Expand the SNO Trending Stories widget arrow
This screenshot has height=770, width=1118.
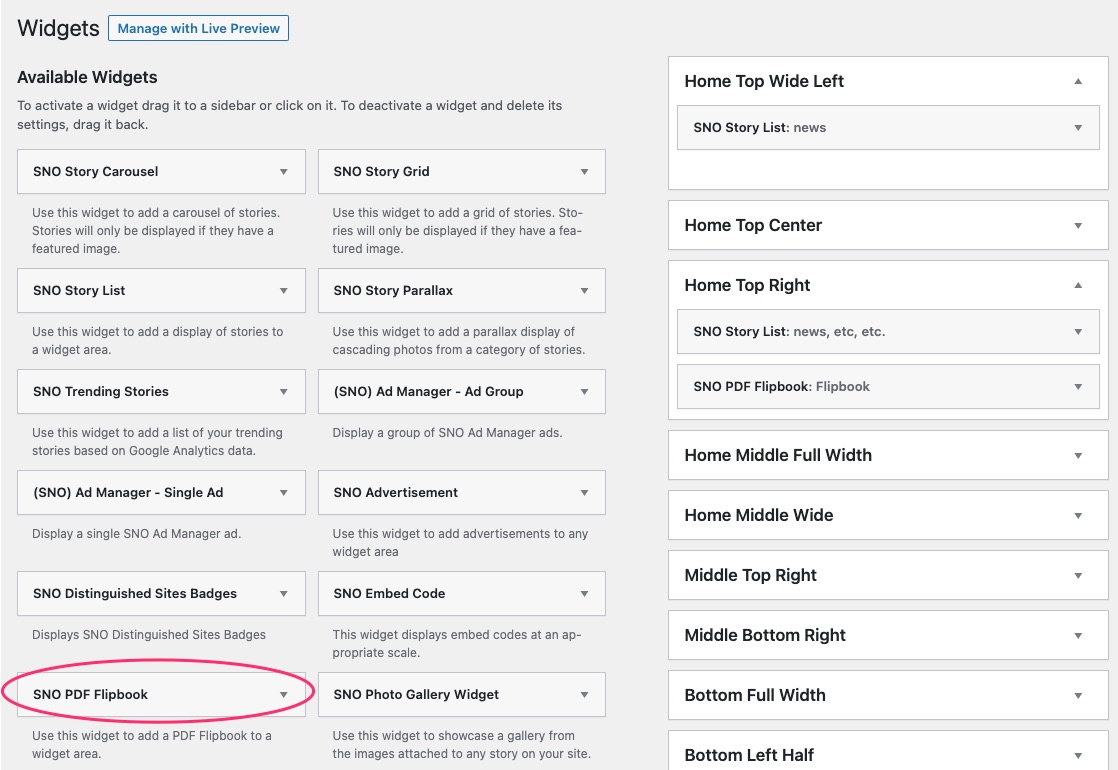pos(284,391)
